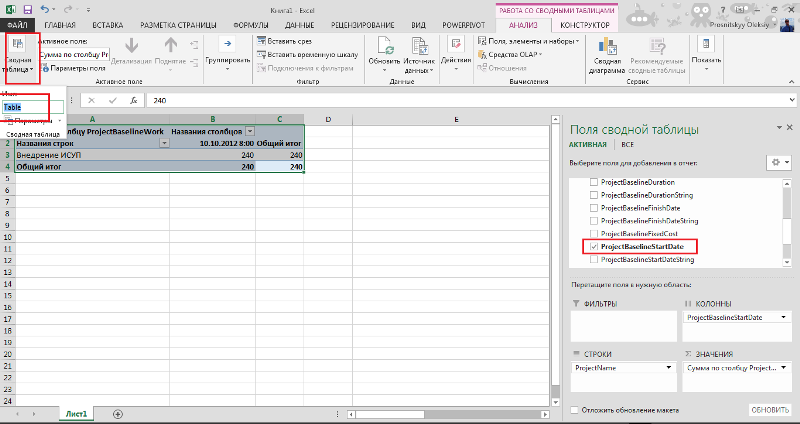This screenshot has width=800, height=424.
Task: Click the confirm checkmark in formula bar
Action: point(113,101)
